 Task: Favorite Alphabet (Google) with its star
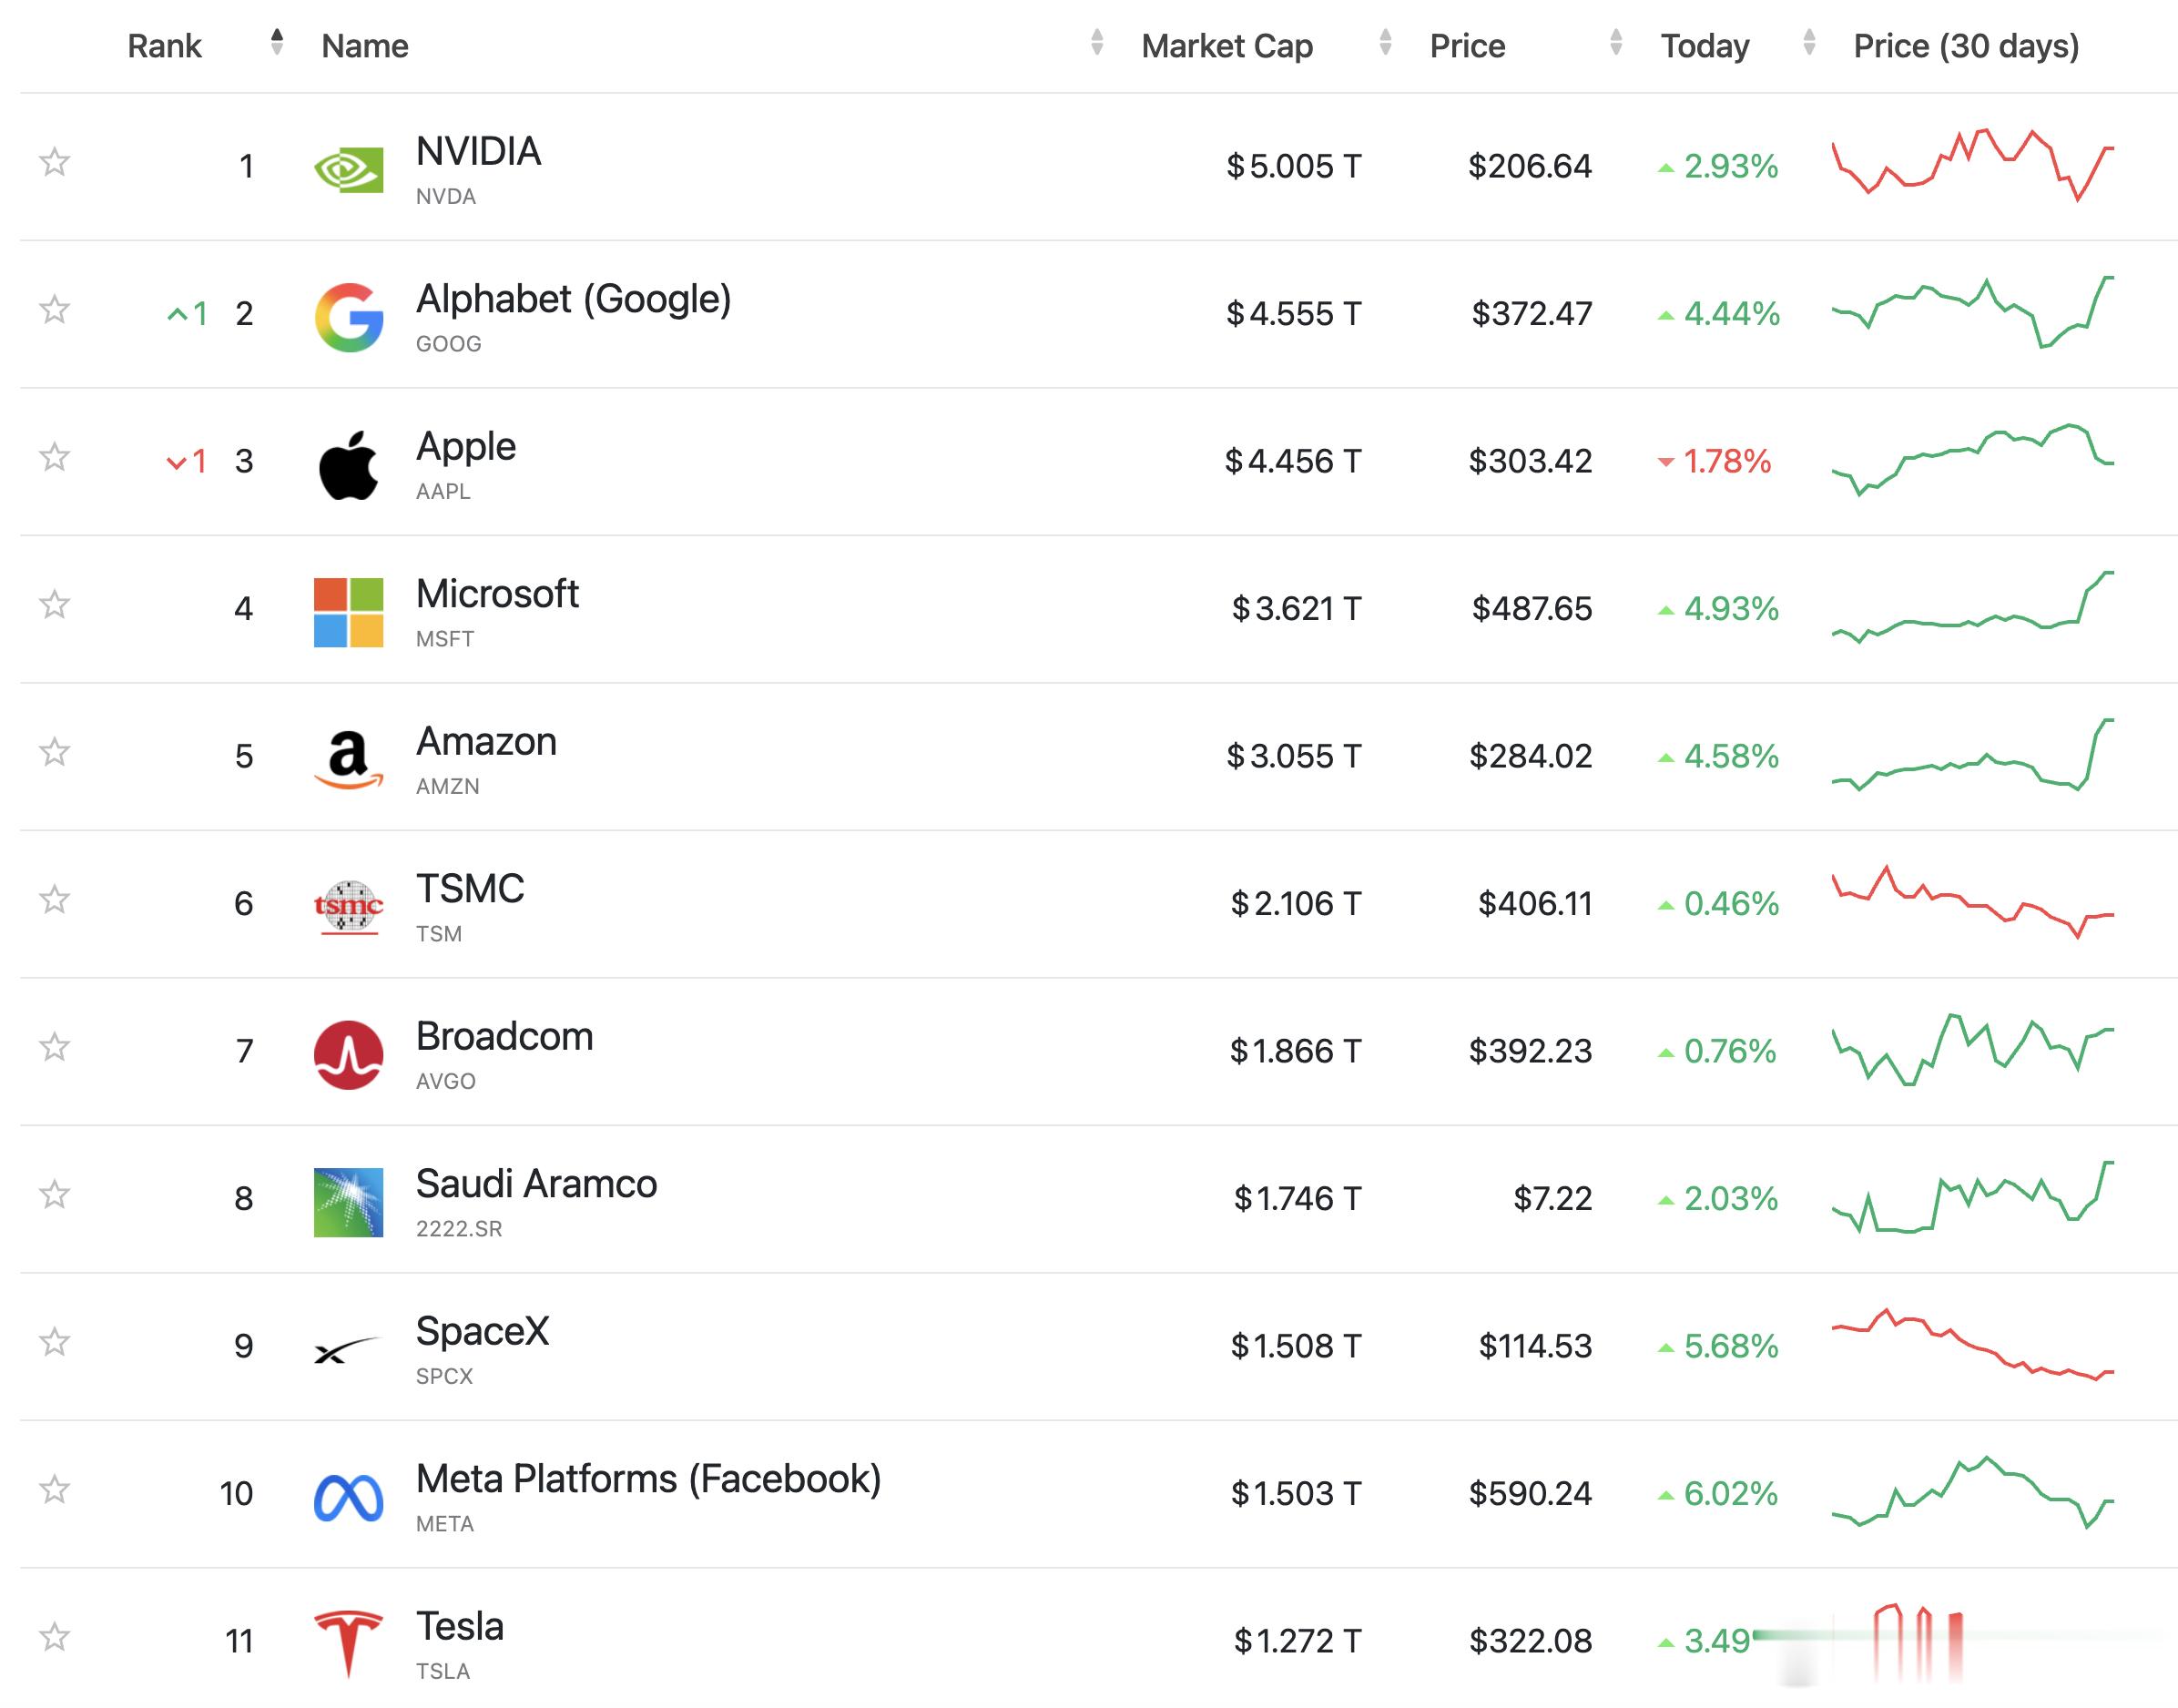[x=54, y=309]
